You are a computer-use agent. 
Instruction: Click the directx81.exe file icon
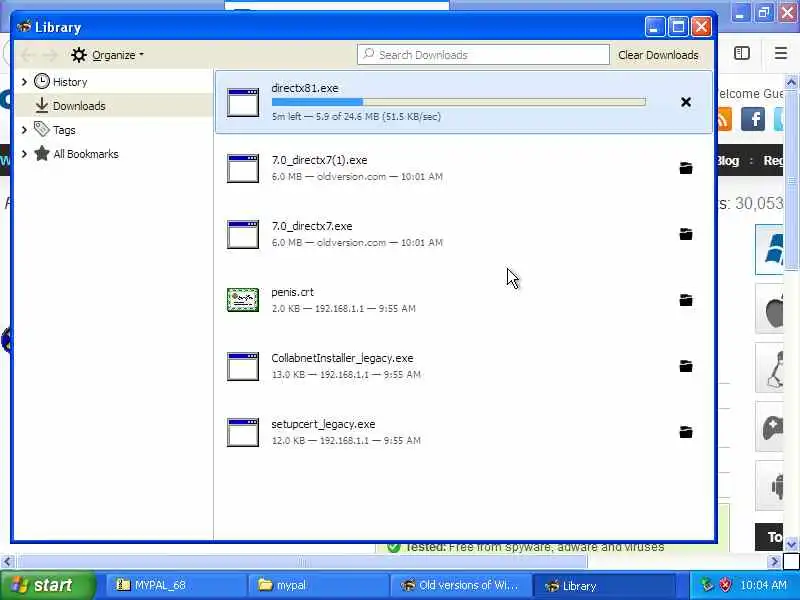point(243,102)
